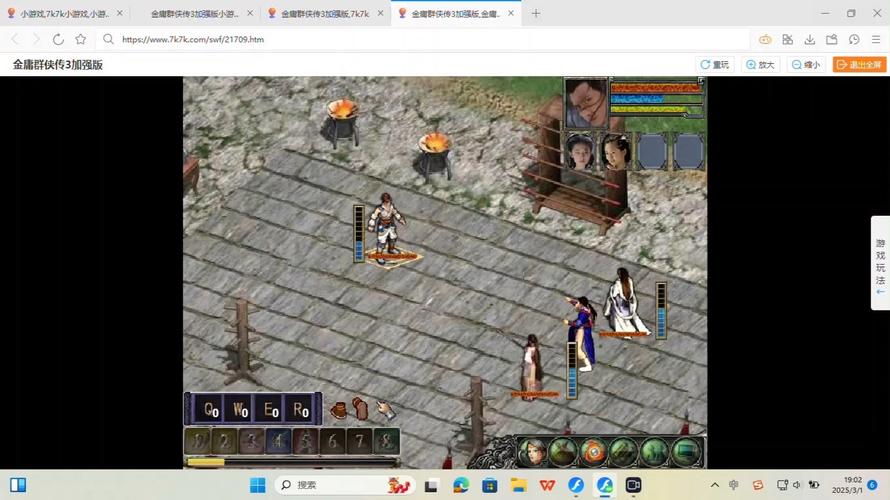Viewport: 890px width, 500px height.
Task: Open WPS Office from the taskbar
Action: [547, 485]
